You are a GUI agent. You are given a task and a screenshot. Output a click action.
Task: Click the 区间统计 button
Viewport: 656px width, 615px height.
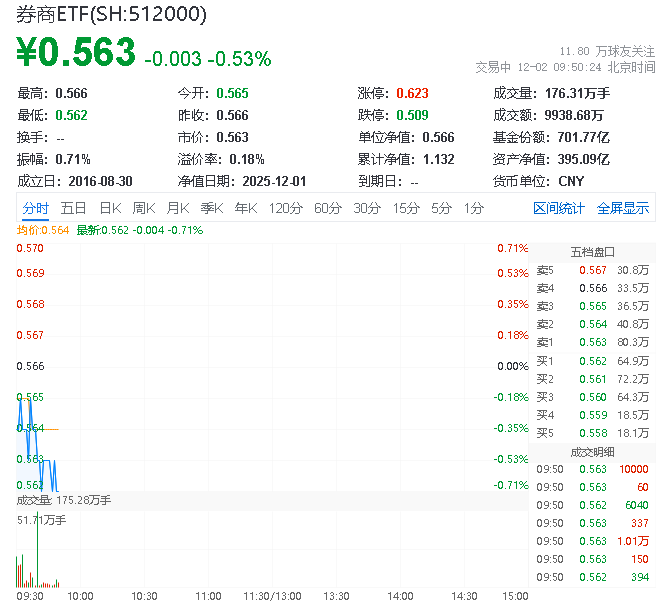(559, 208)
